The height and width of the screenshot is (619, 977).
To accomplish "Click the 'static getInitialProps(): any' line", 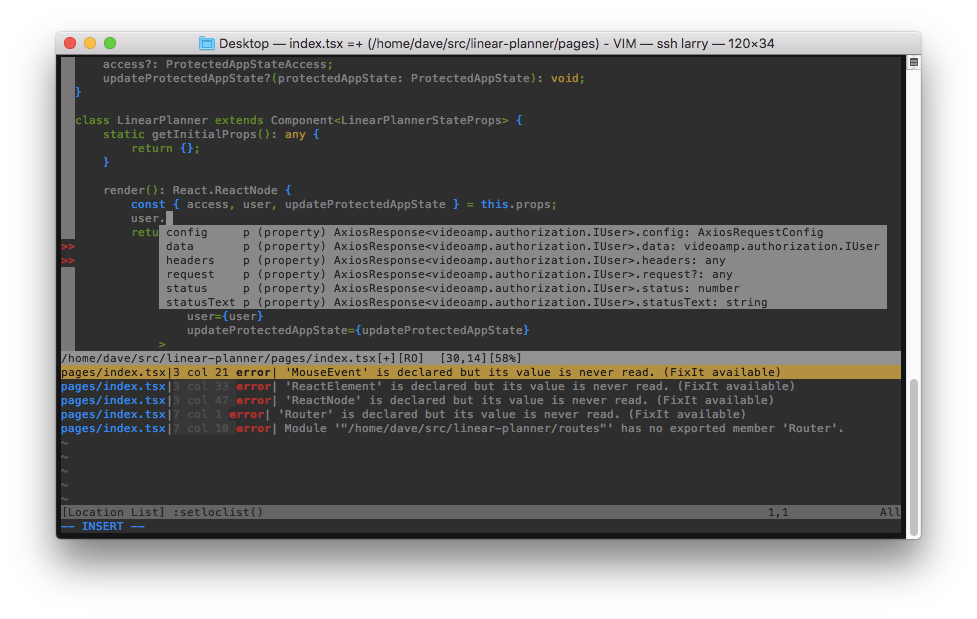I will (211, 135).
